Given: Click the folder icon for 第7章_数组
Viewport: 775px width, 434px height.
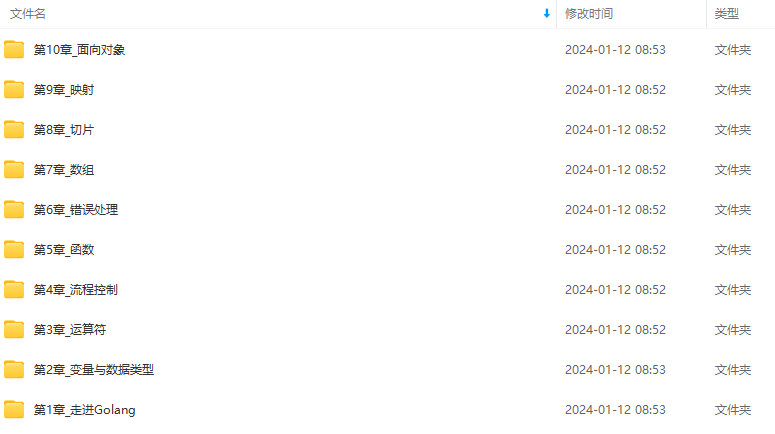Looking at the screenshot, I should (14, 170).
